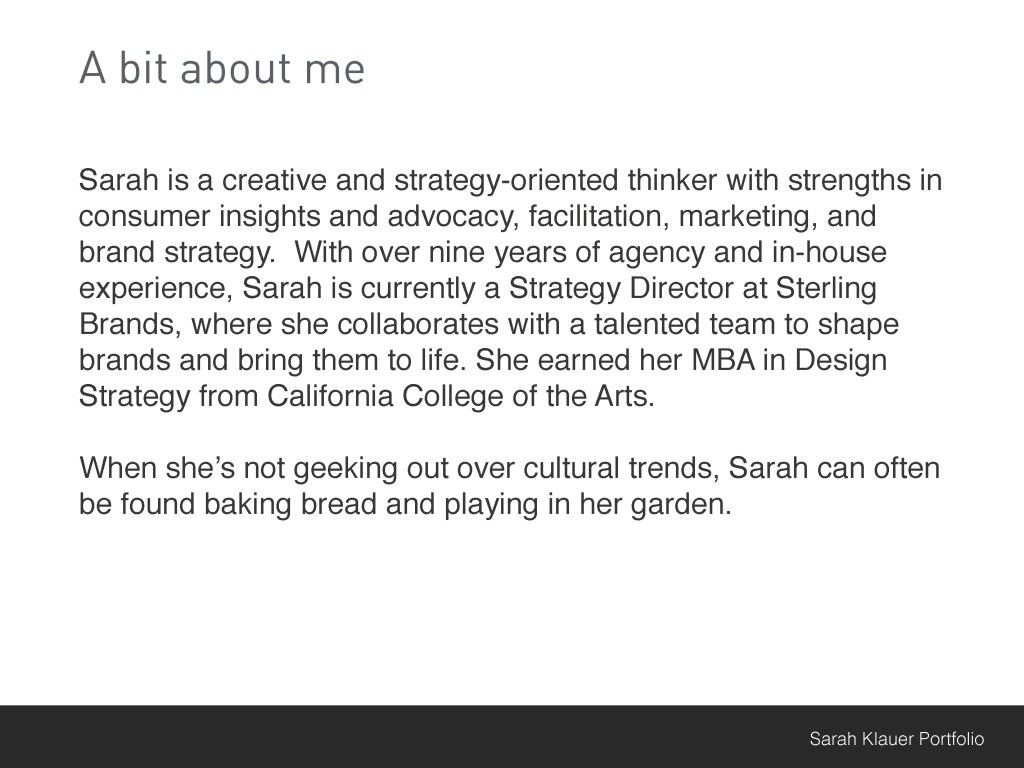Click the 'Sarah Klauer Portfolio' footer text
The image size is (1024, 768).
tap(896, 739)
